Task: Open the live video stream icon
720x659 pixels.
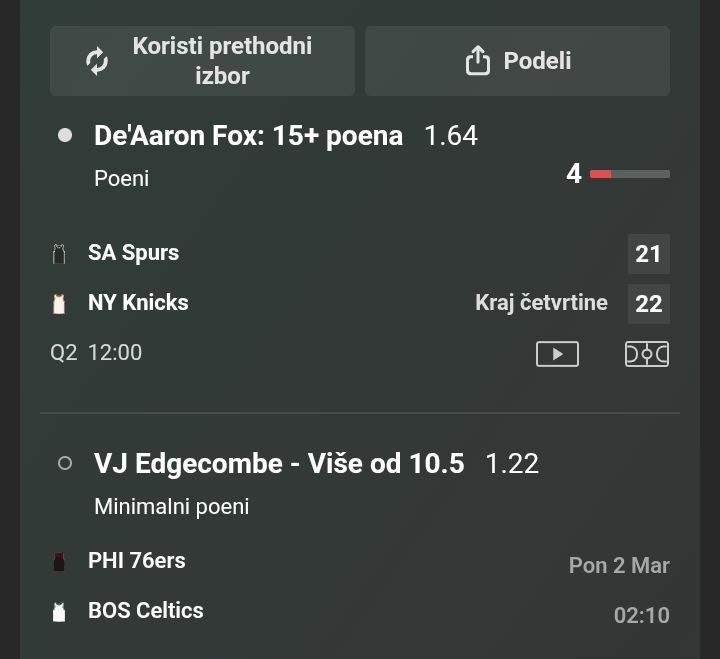Action: click(557, 354)
